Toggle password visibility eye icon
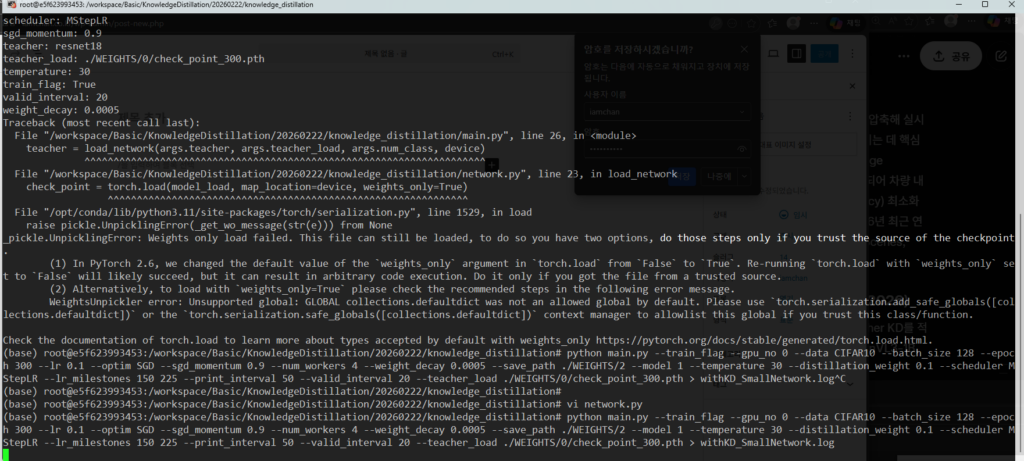1024x461 pixels. (x=742, y=148)
